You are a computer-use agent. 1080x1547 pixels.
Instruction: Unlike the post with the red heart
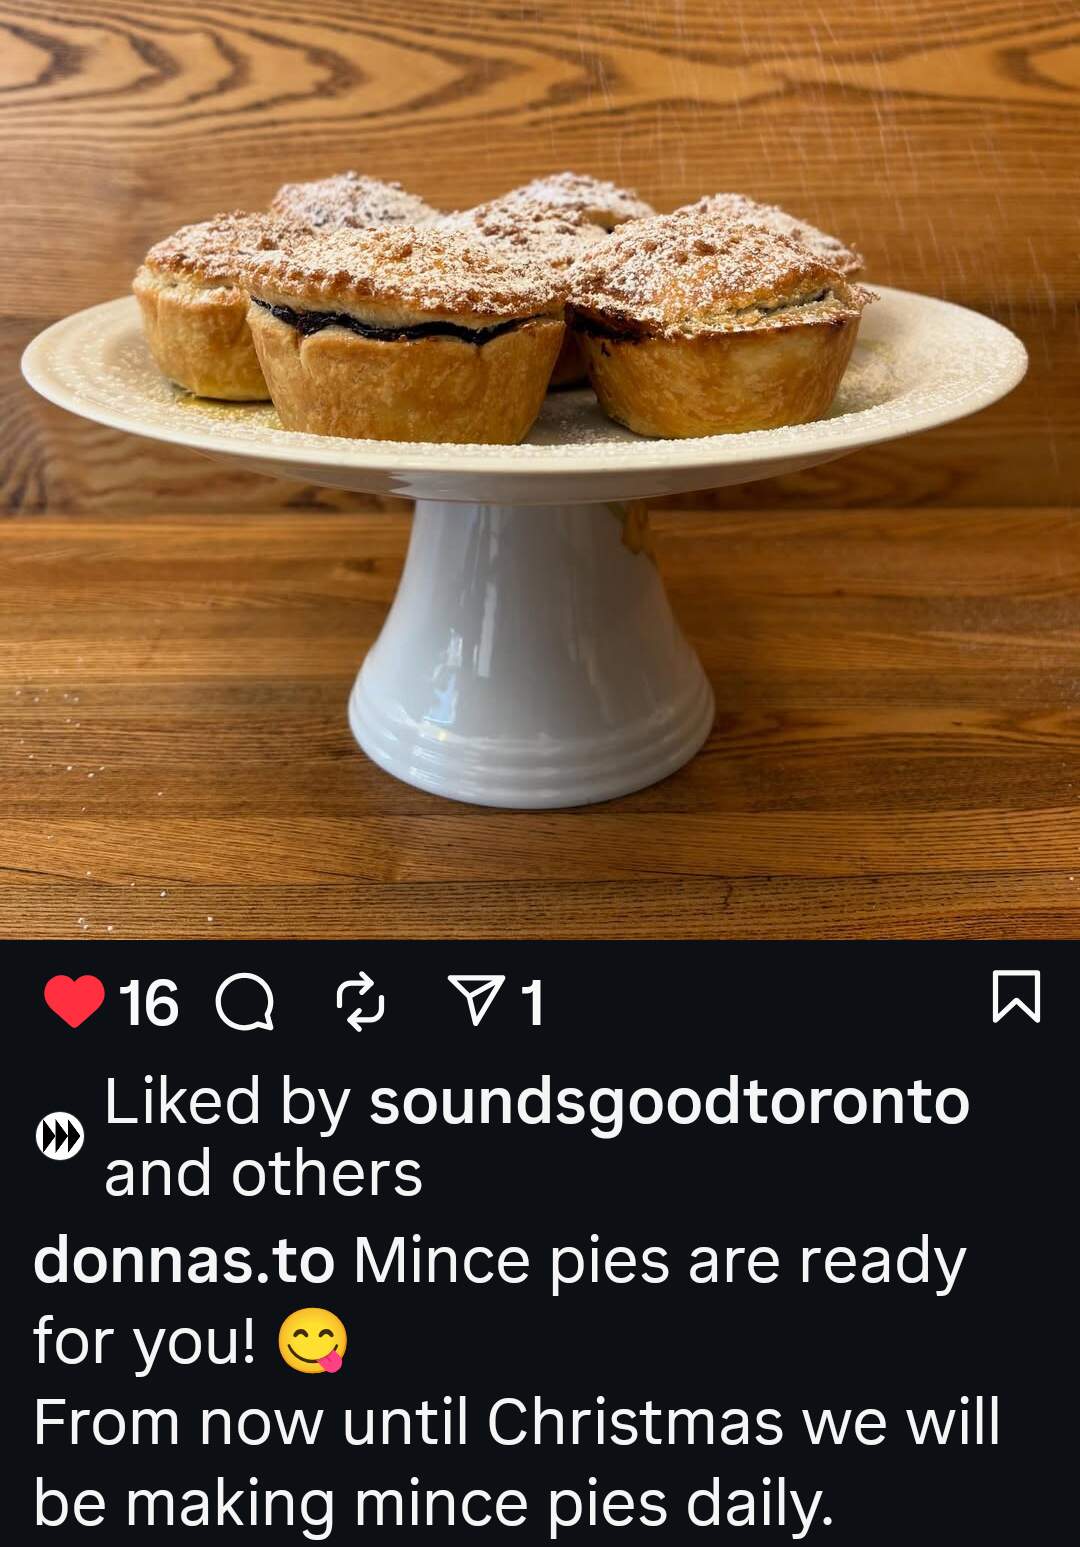(74, 1001)
